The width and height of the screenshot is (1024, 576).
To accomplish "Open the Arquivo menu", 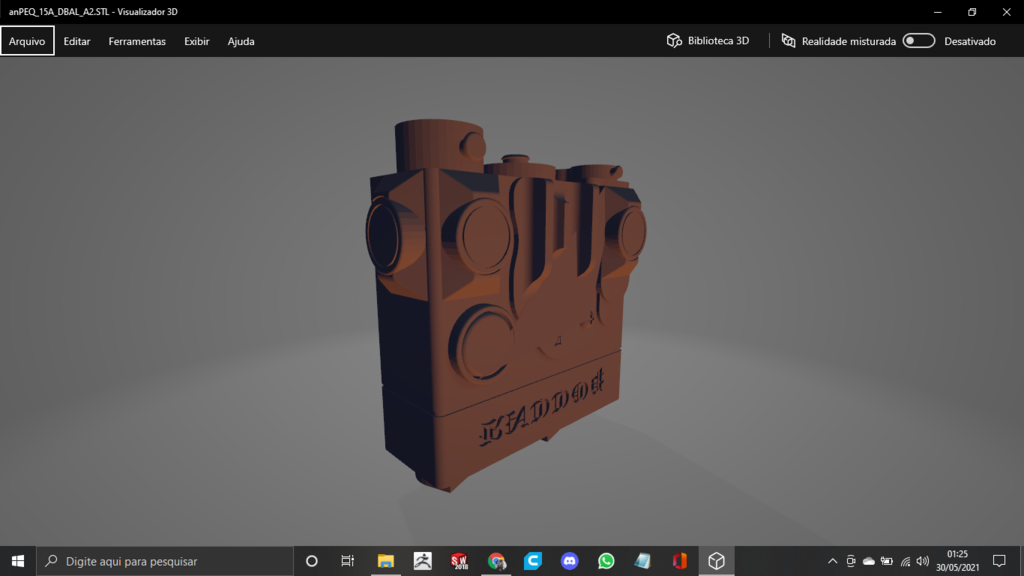I will pyautogui.click(x=27, y=41).
